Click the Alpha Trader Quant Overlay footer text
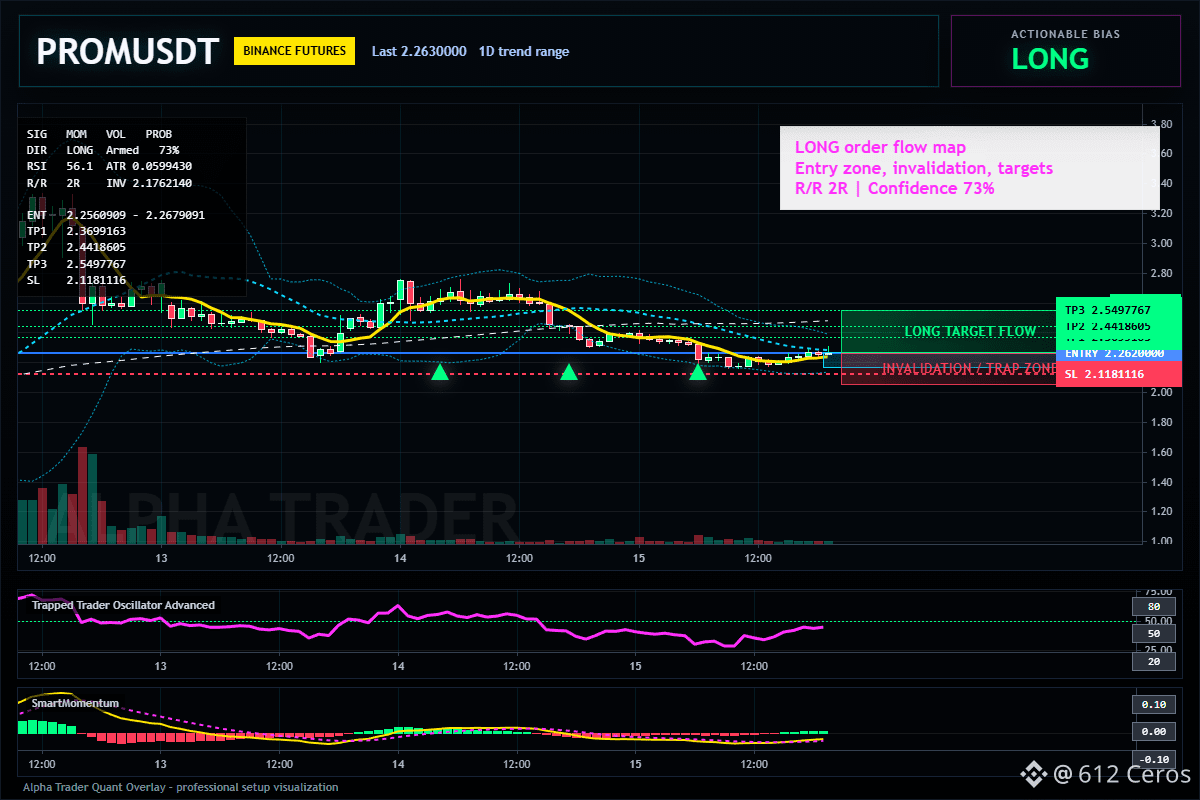1200x800 pixels. pyautogui.click(x=180, y=787)
